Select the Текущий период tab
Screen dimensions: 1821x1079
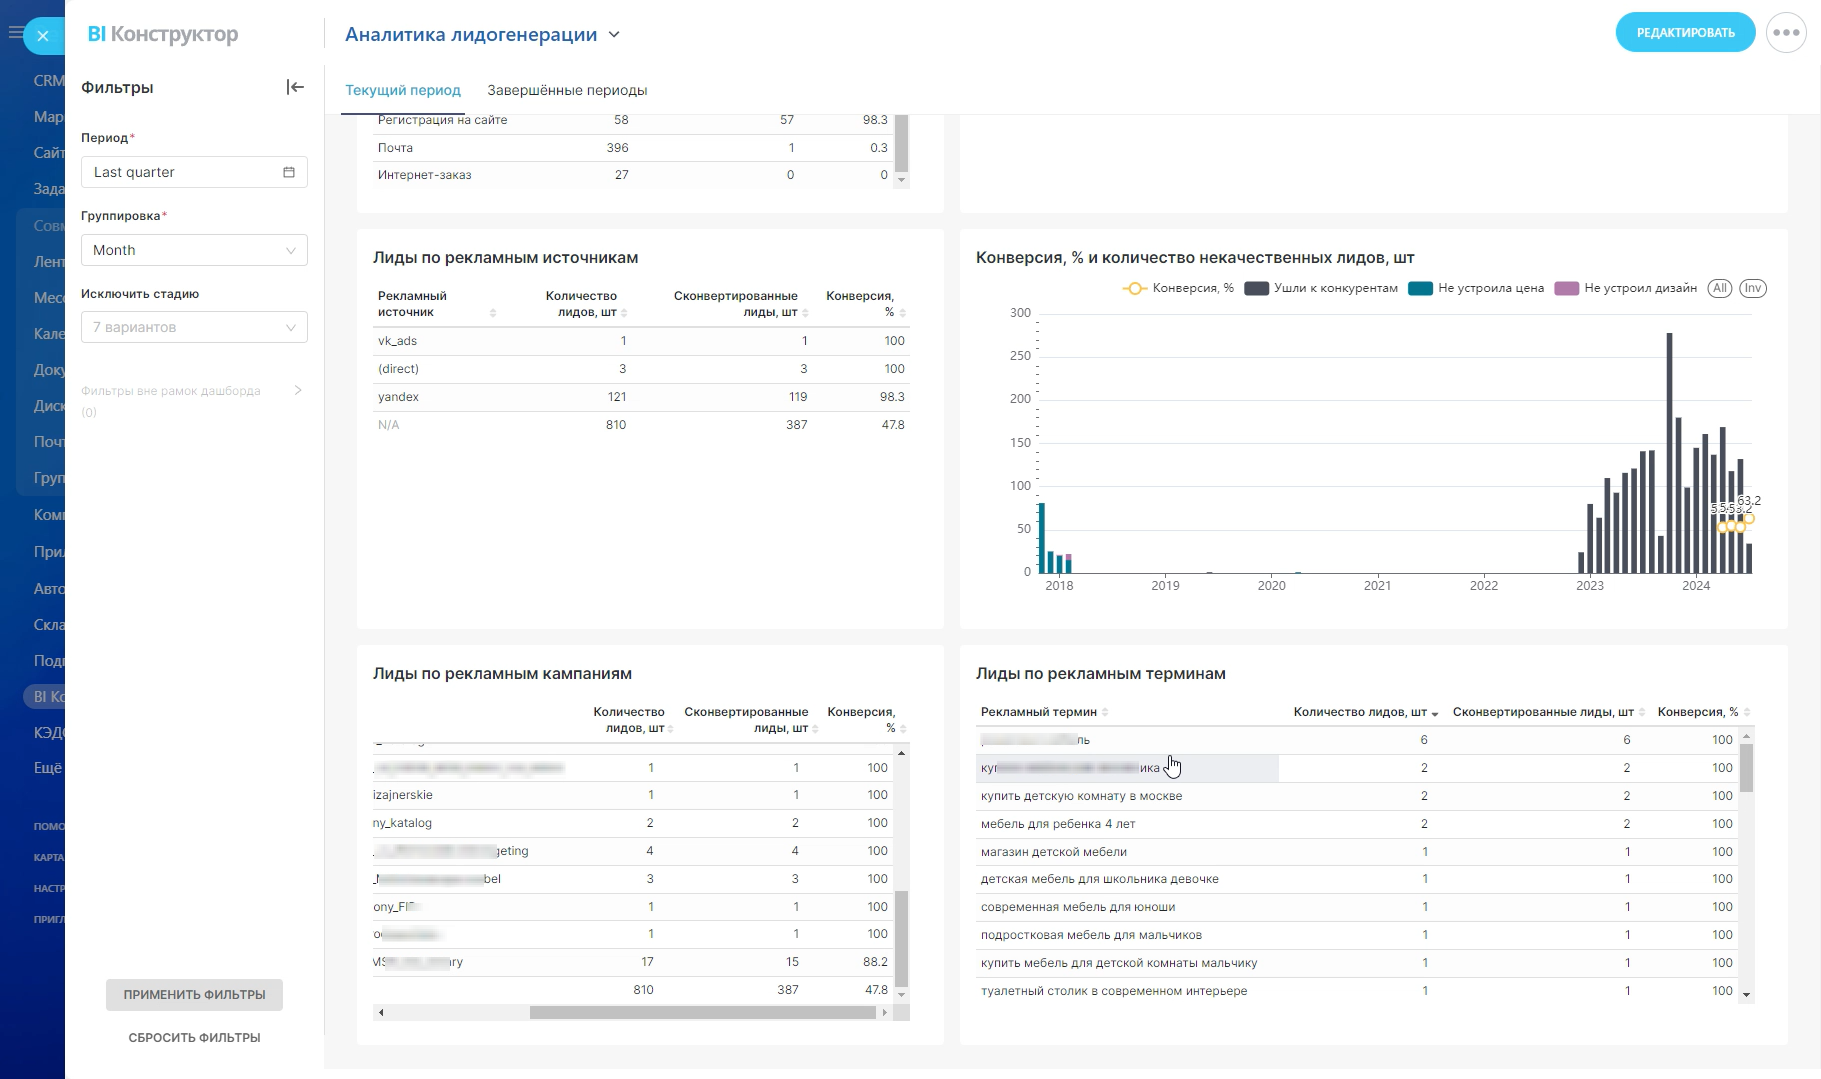pyautogui.click(x=403, y=90)
